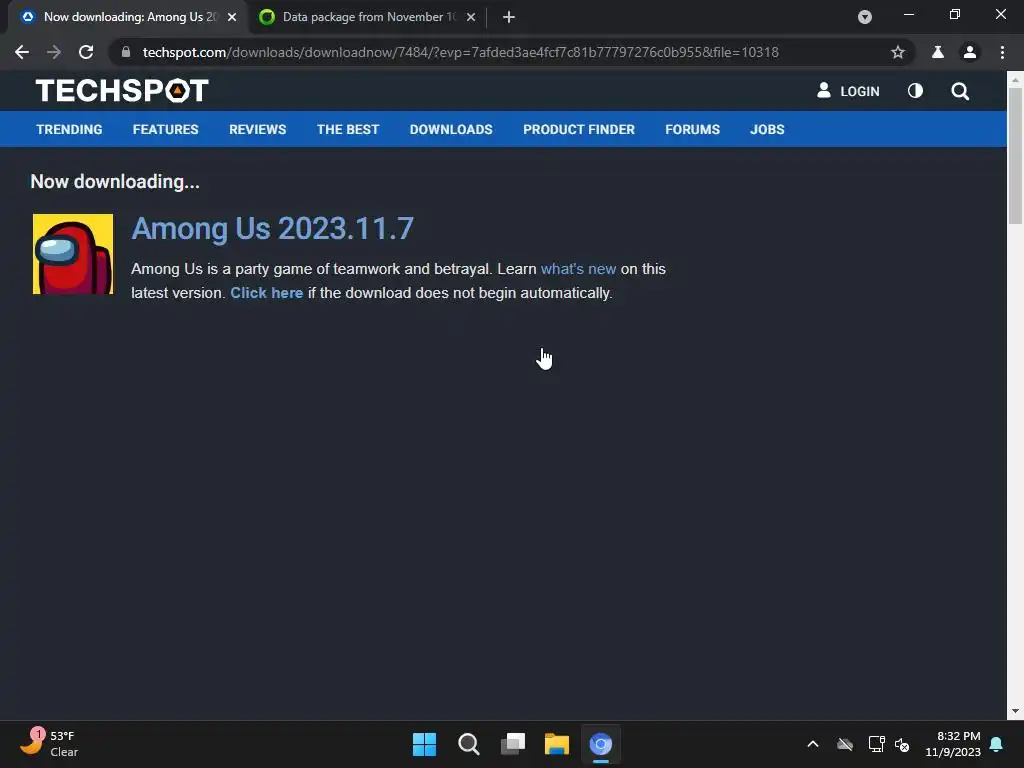Go to TechSpot homepage via logo
The width and height of the screenshot is (1024, 768).
122,91
